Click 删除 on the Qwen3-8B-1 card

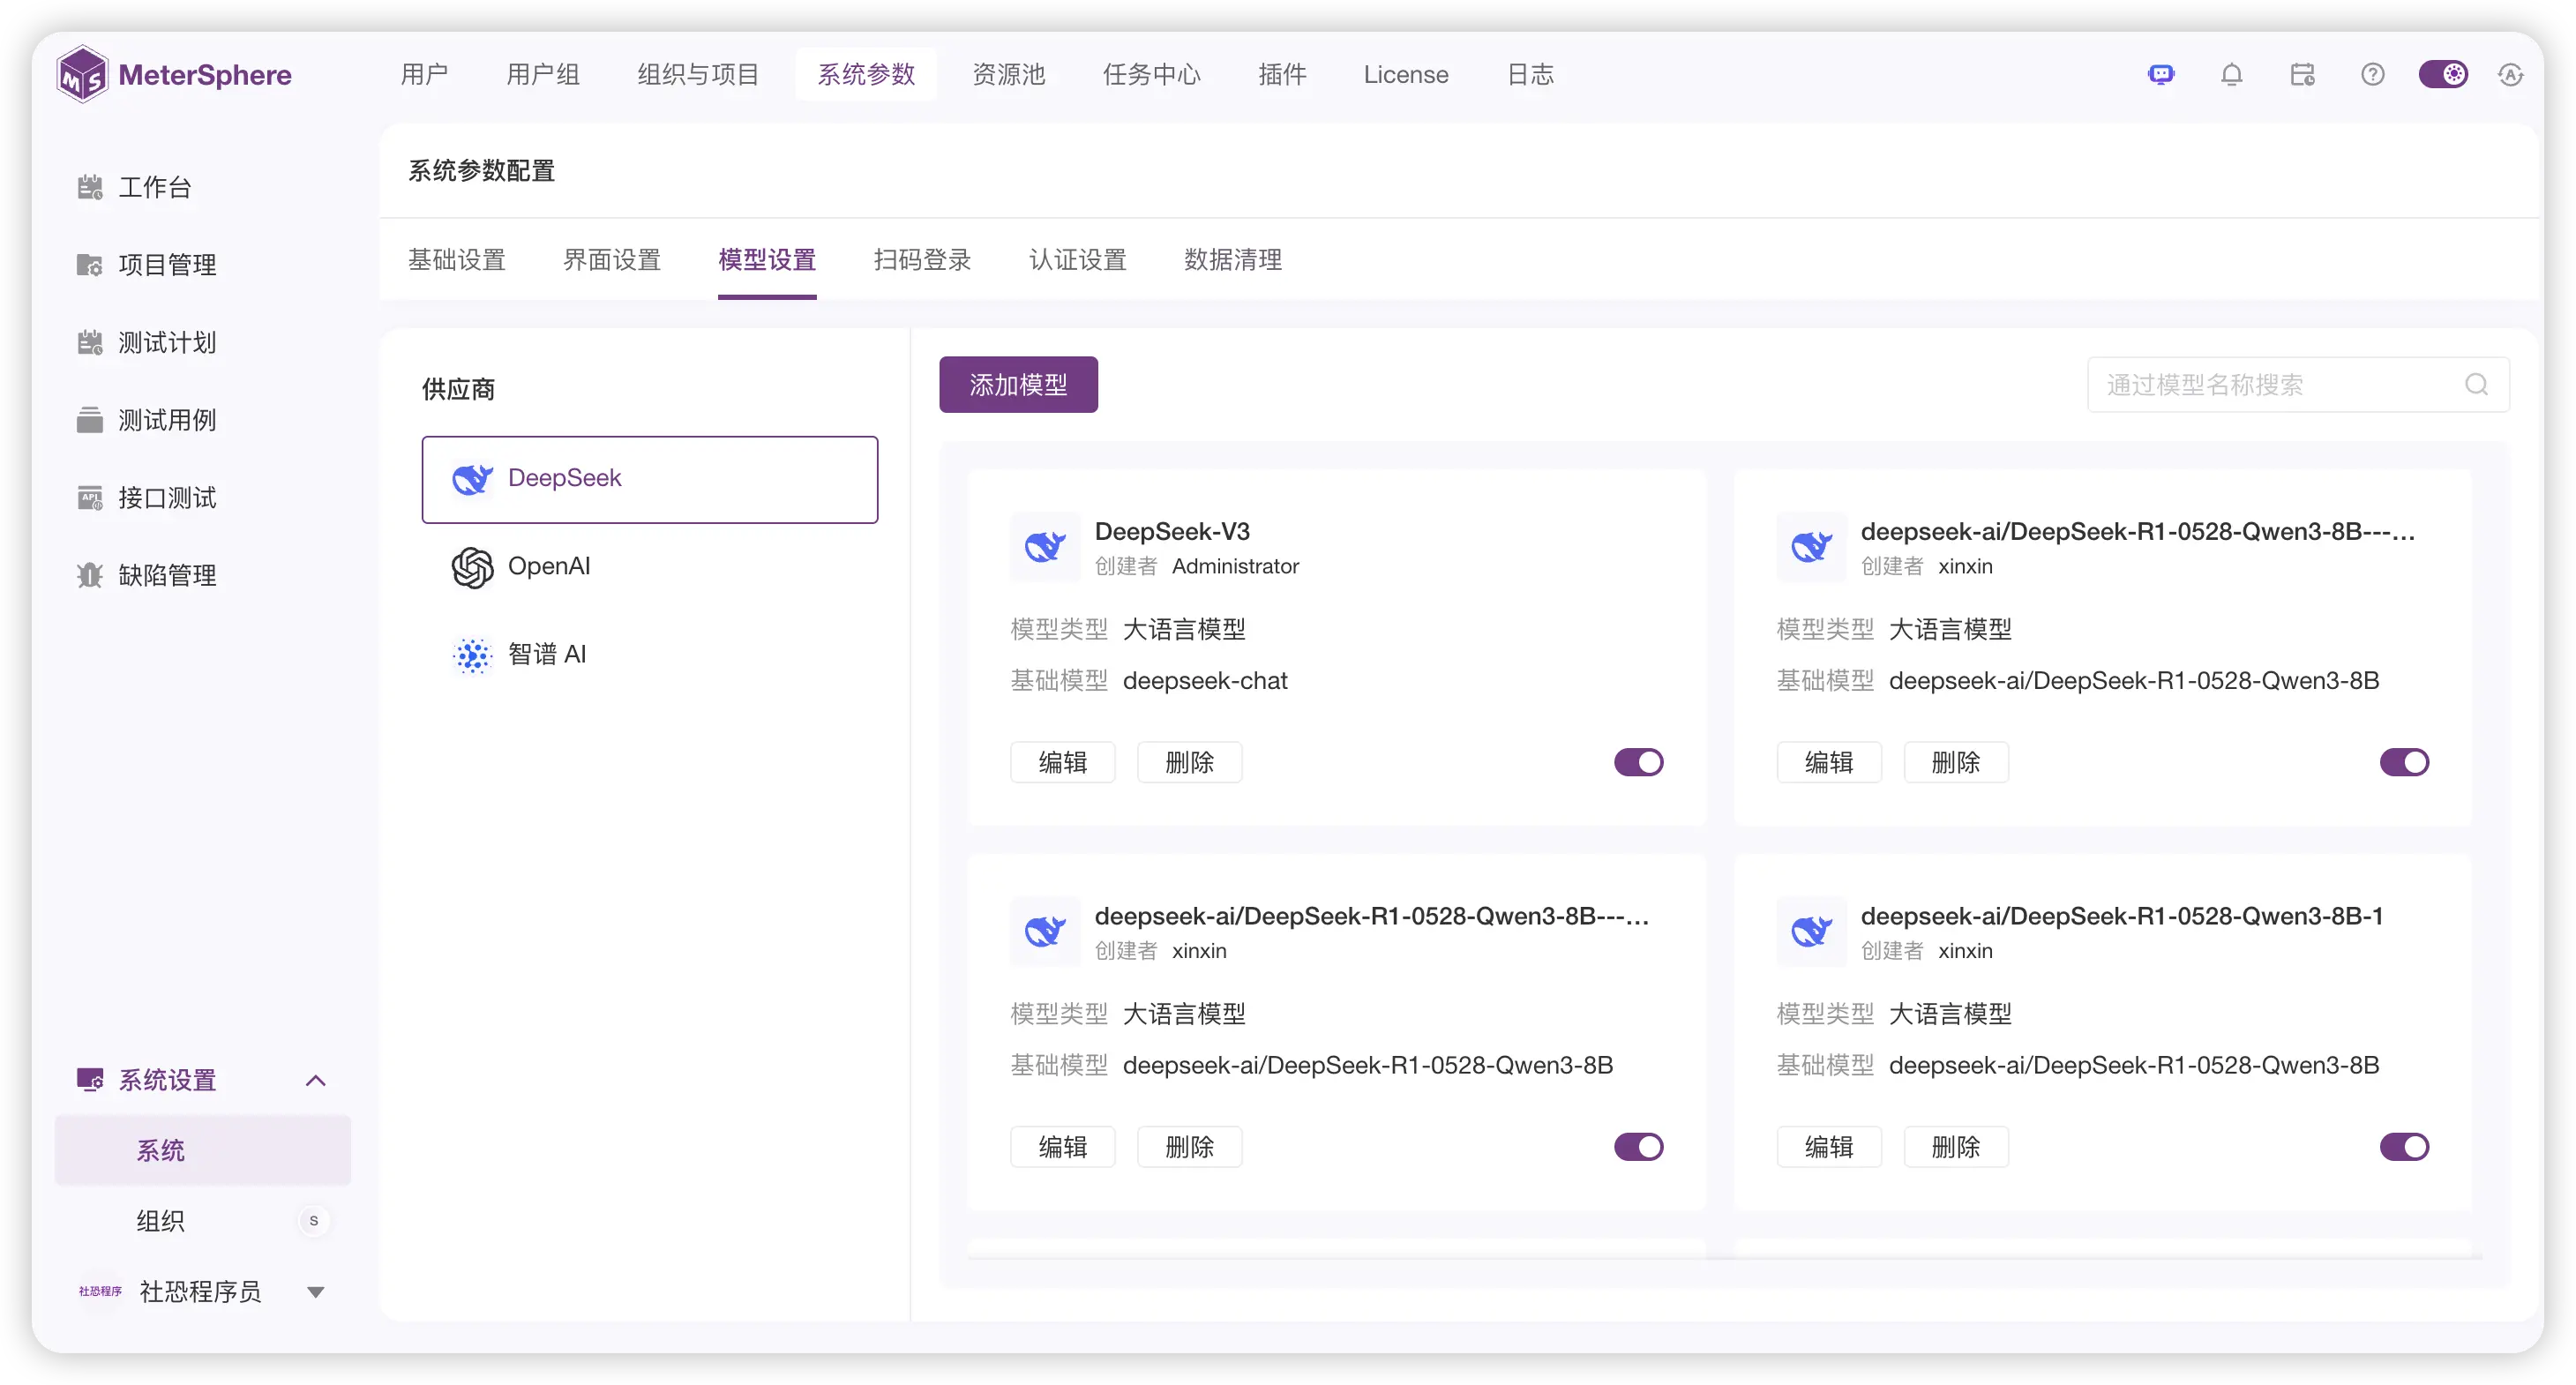[x=1955, y=1147]
